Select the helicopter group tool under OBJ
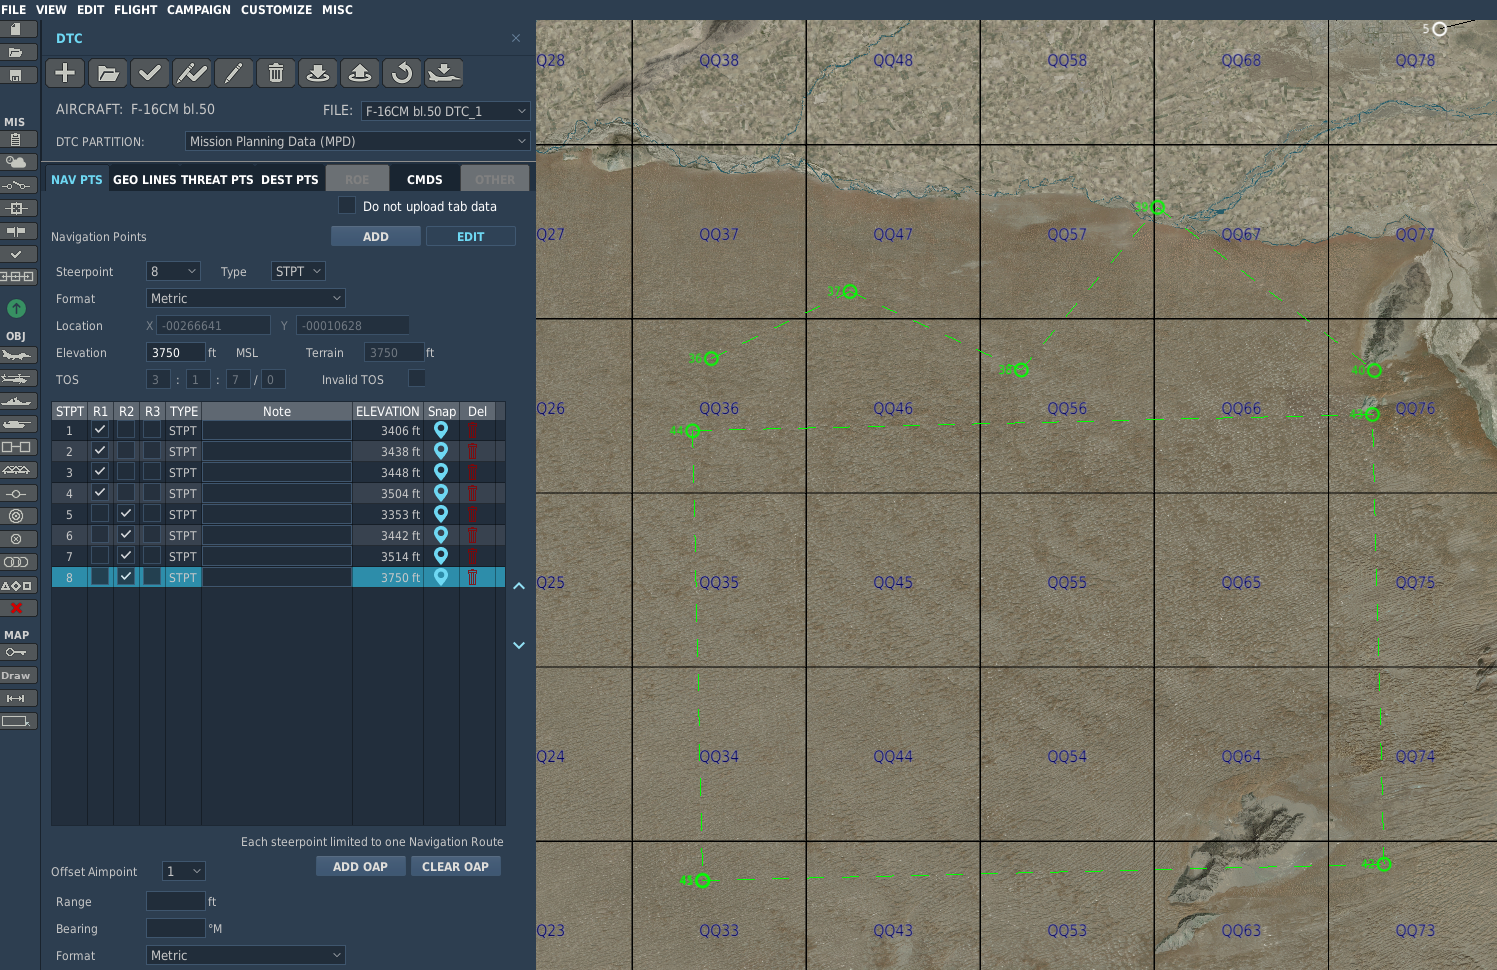 click(x=17, y=378)
